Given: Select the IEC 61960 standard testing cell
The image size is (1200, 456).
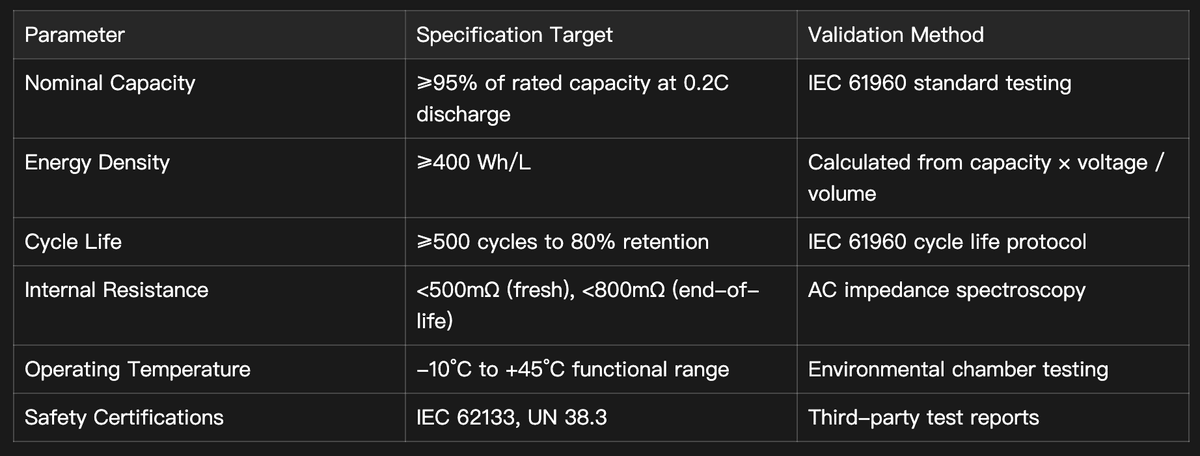Looking at the screenshot, I should coord(939,83).
